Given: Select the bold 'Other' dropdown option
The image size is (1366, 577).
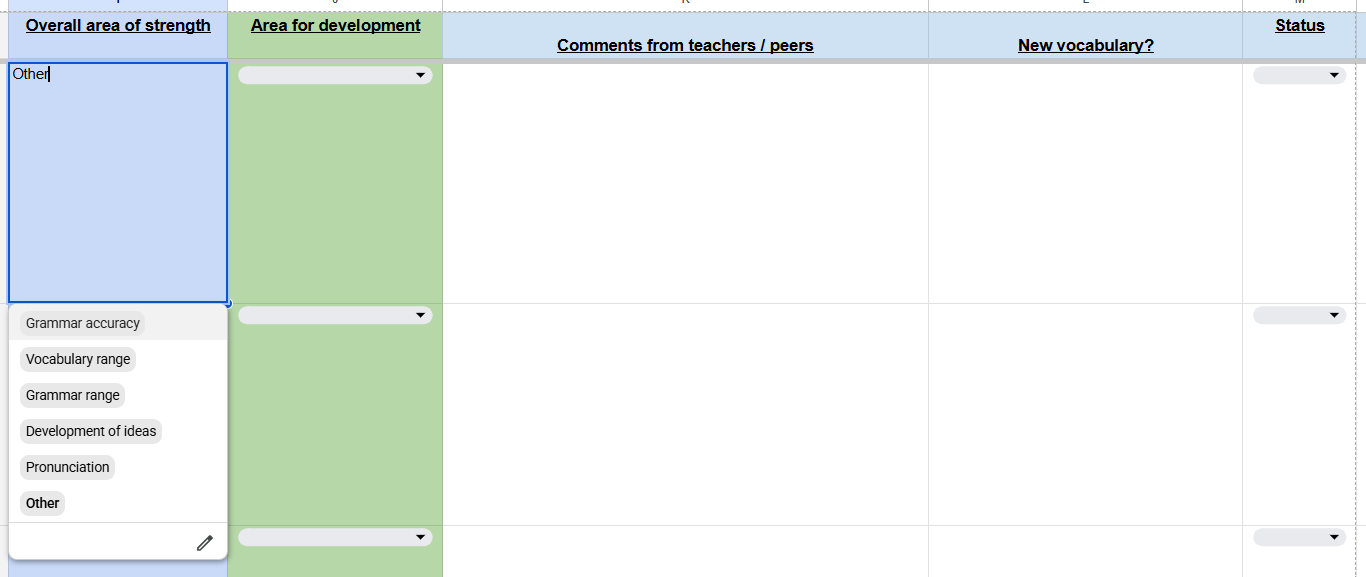Looking at the screenshot, I should click(x=43, y=503).
